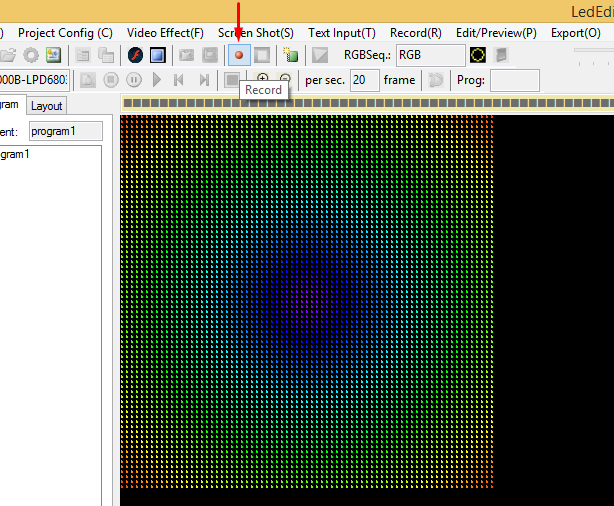Click the screen capture region icon
614x506 pixels.
[210, 55]
